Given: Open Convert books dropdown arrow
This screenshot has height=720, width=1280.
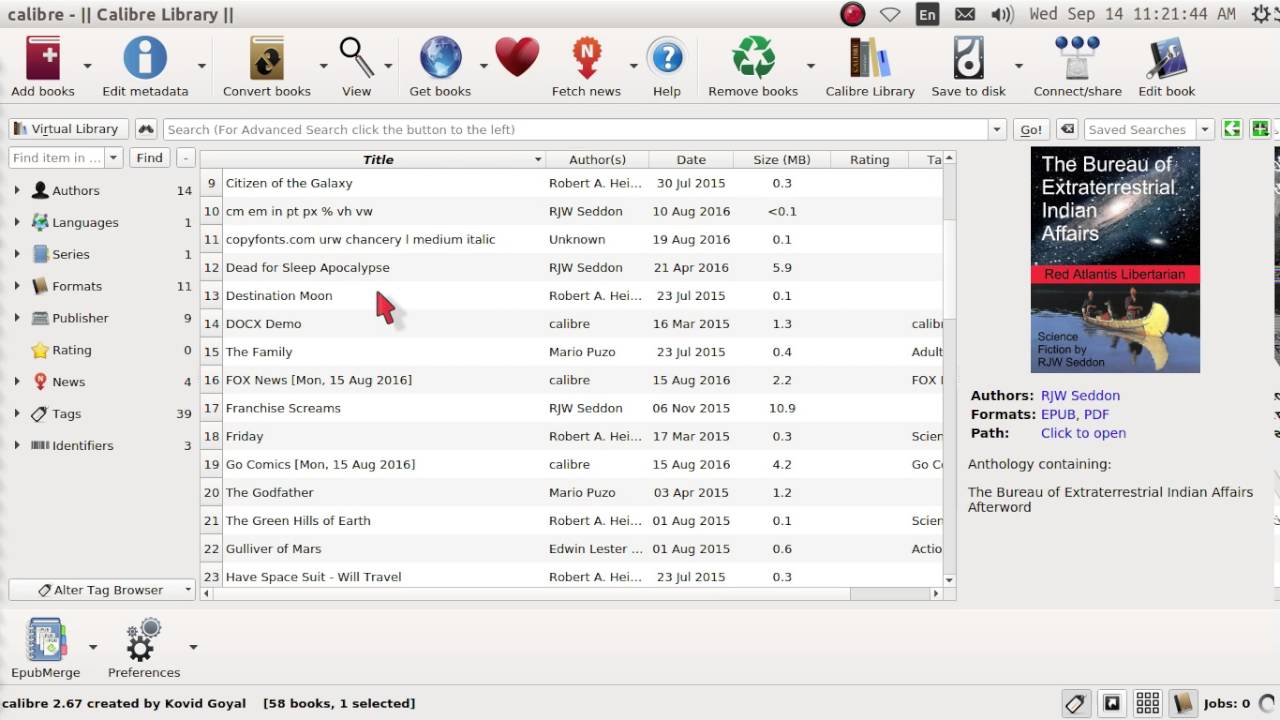Looking at the screenshot, I should [x=323, y=66].
